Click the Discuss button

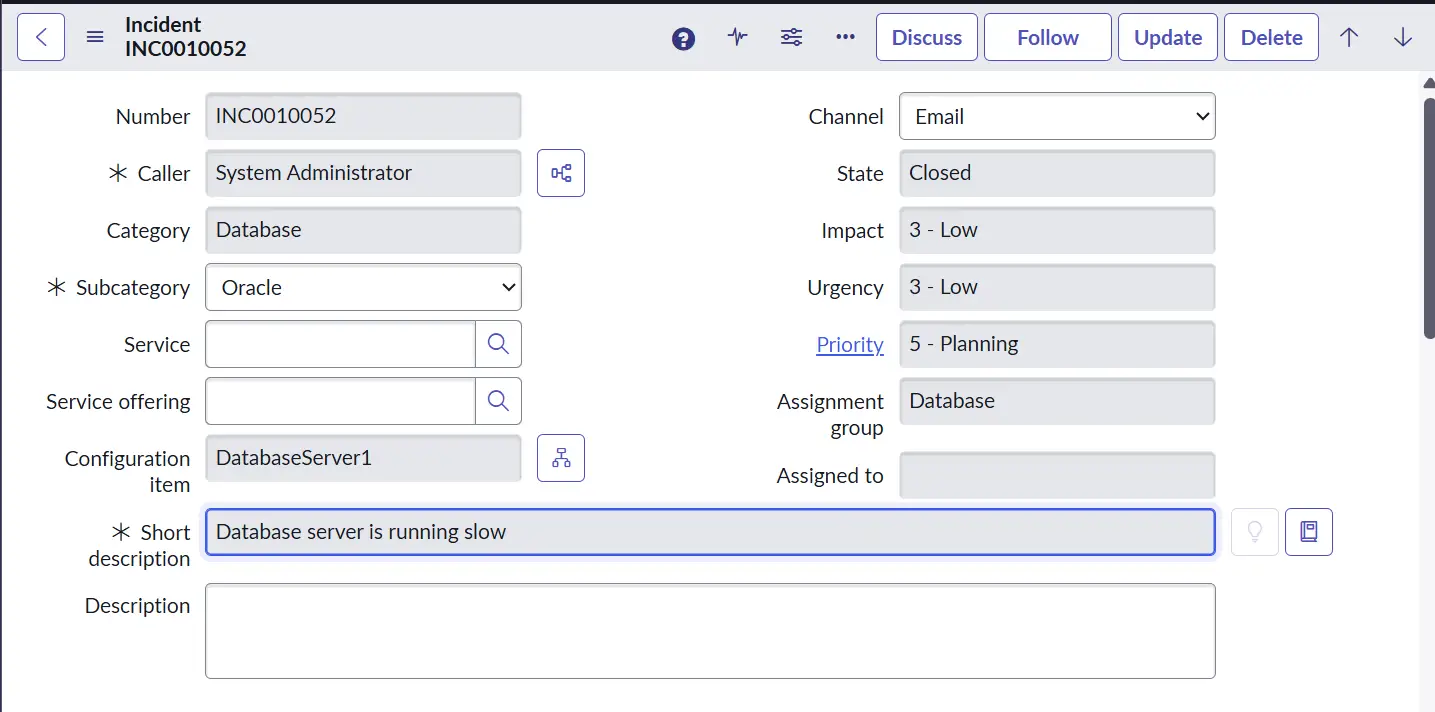tap(926, 37)
